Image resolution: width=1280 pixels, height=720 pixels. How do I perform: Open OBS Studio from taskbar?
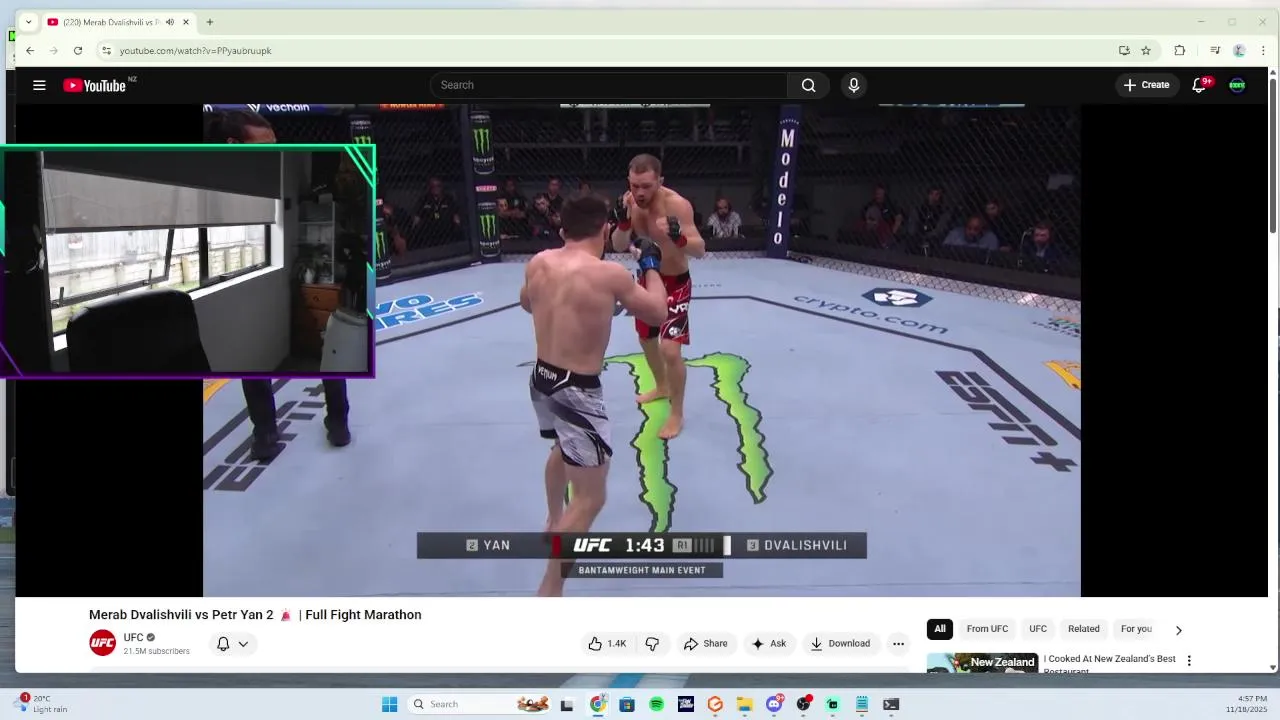(x=803, y=704)
